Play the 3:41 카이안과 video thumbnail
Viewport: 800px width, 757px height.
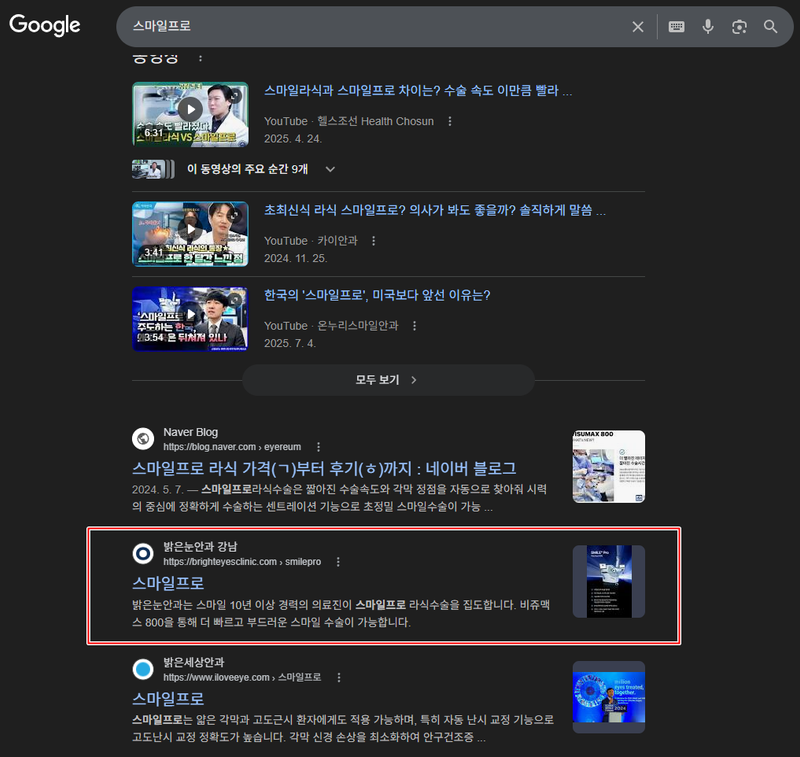click(190, 234)
